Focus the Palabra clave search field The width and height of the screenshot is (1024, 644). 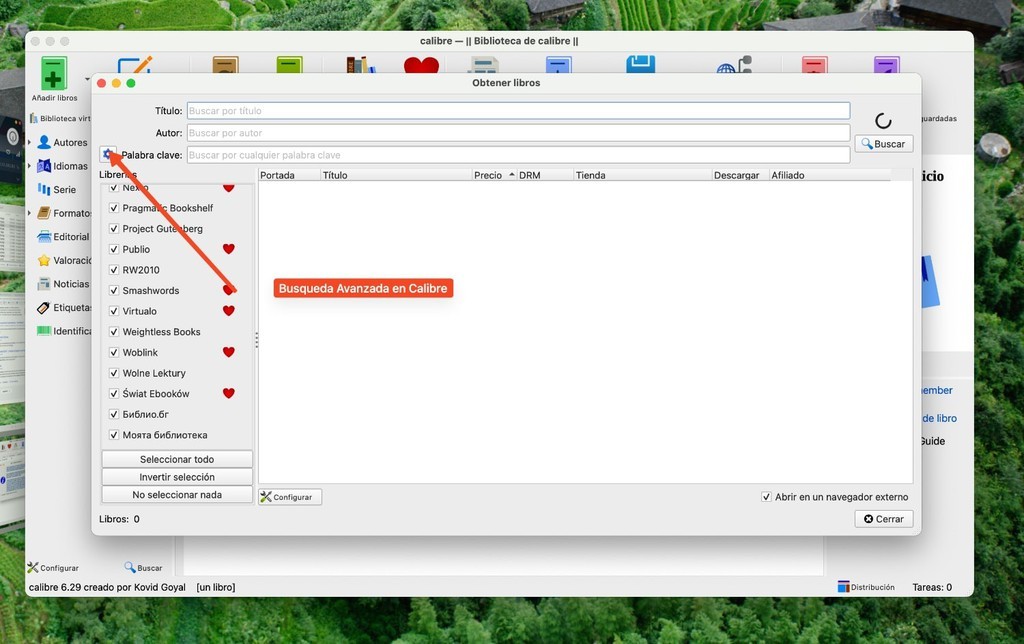(x=519, y=155)
